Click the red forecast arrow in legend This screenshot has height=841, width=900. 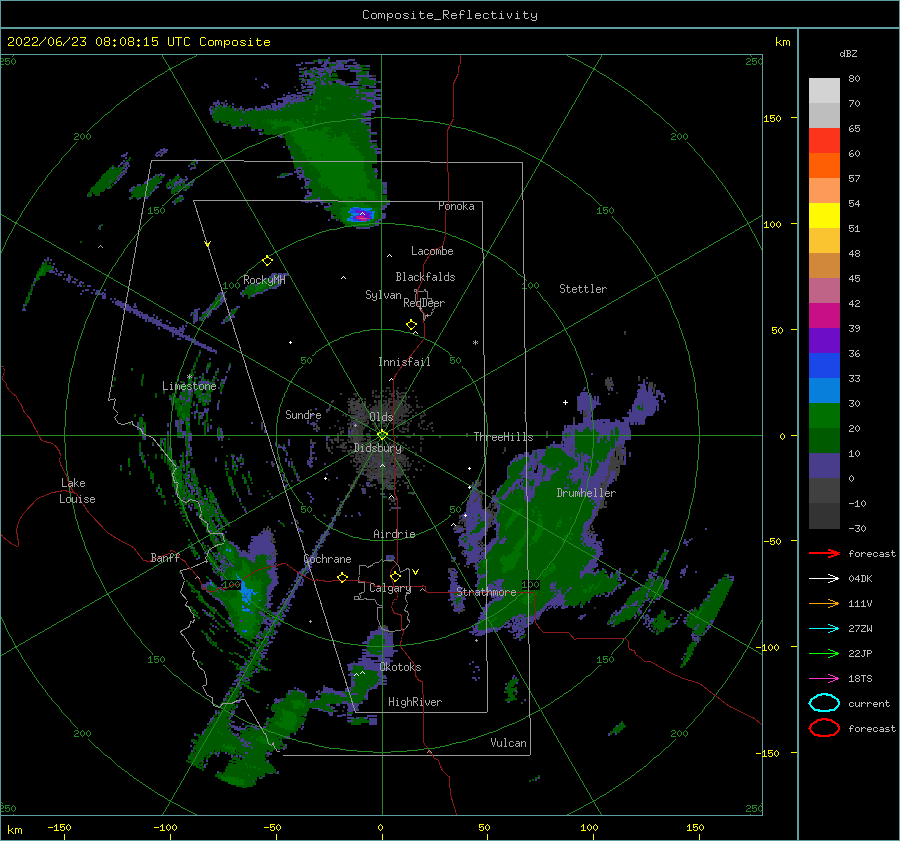pyautogui.click(x=824, y=553)
